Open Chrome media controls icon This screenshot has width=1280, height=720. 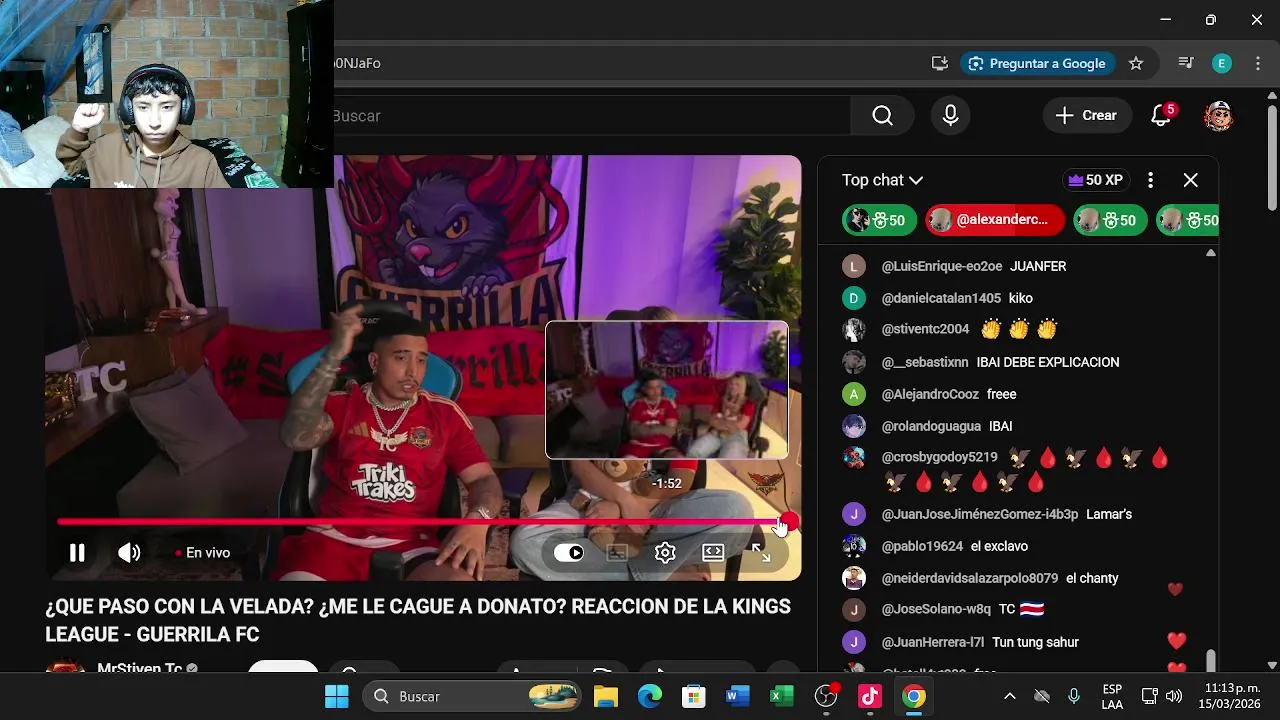[x=1186, y=63]
